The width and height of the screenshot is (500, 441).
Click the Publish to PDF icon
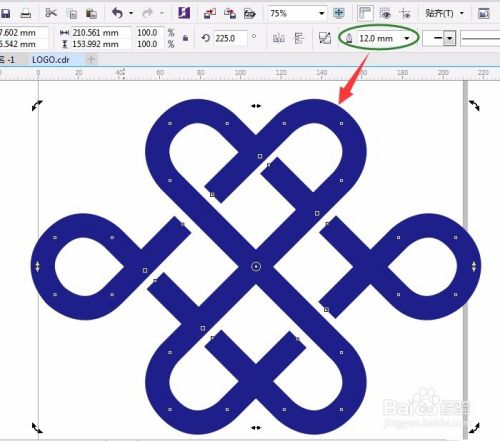point(250,13)
